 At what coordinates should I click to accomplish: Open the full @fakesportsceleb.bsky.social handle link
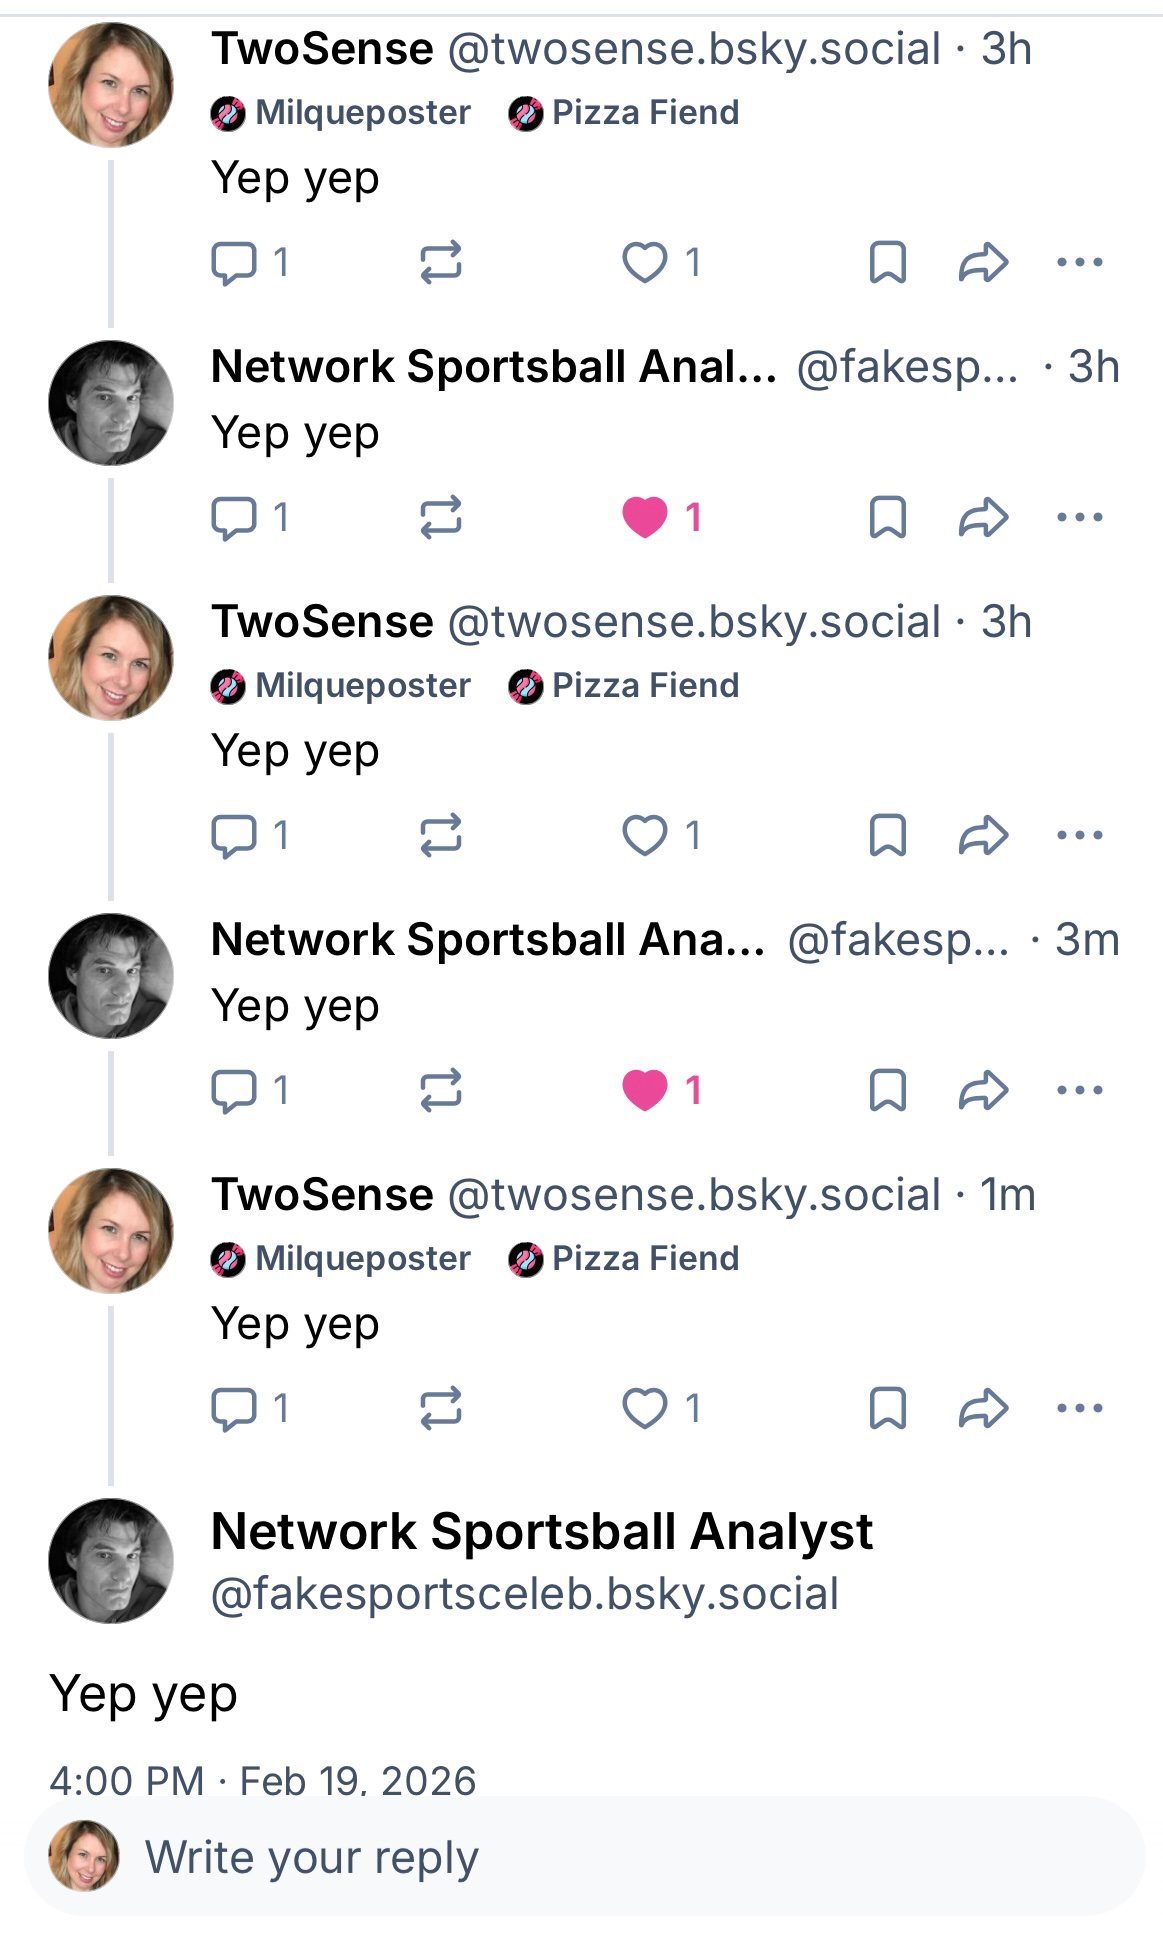coord(524,1594)
